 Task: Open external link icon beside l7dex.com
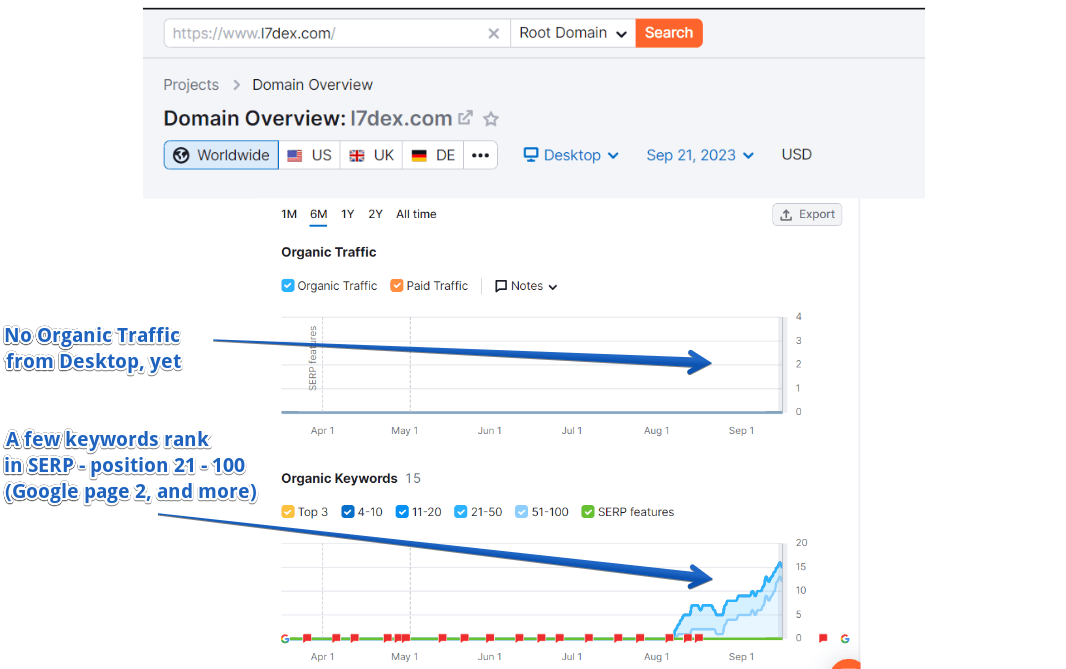(x=465, y=118)
